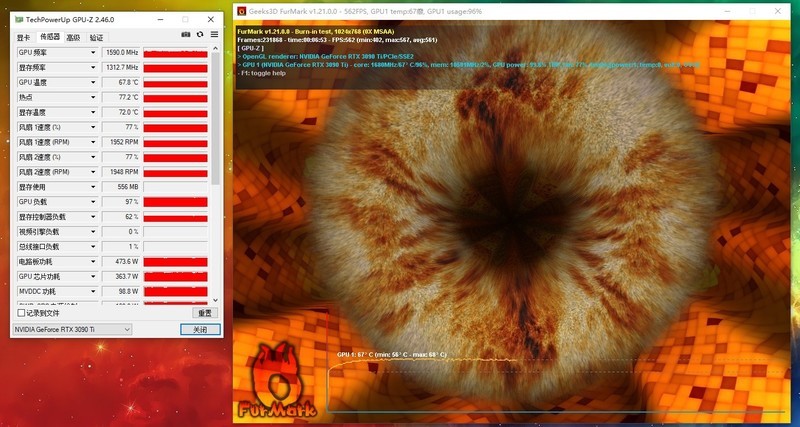The image size is (800, 427).
Task: Click the 1952 RPM fan value
Action: [121, 142]
